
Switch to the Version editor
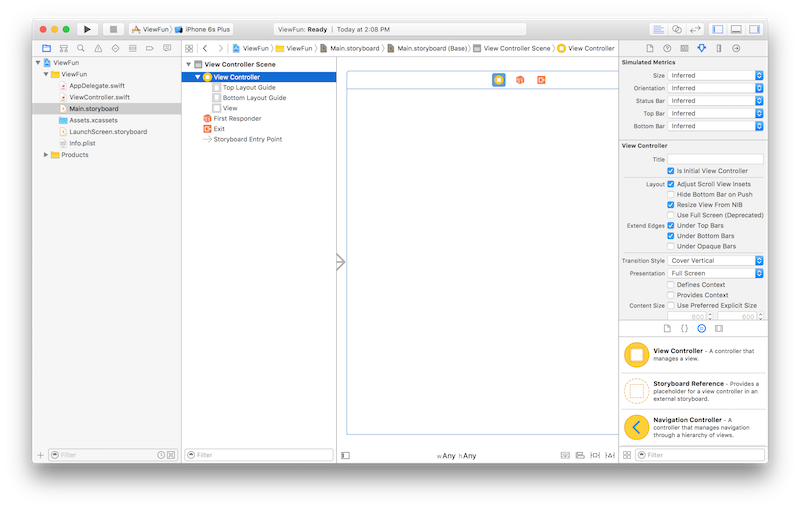coord(695,30)
